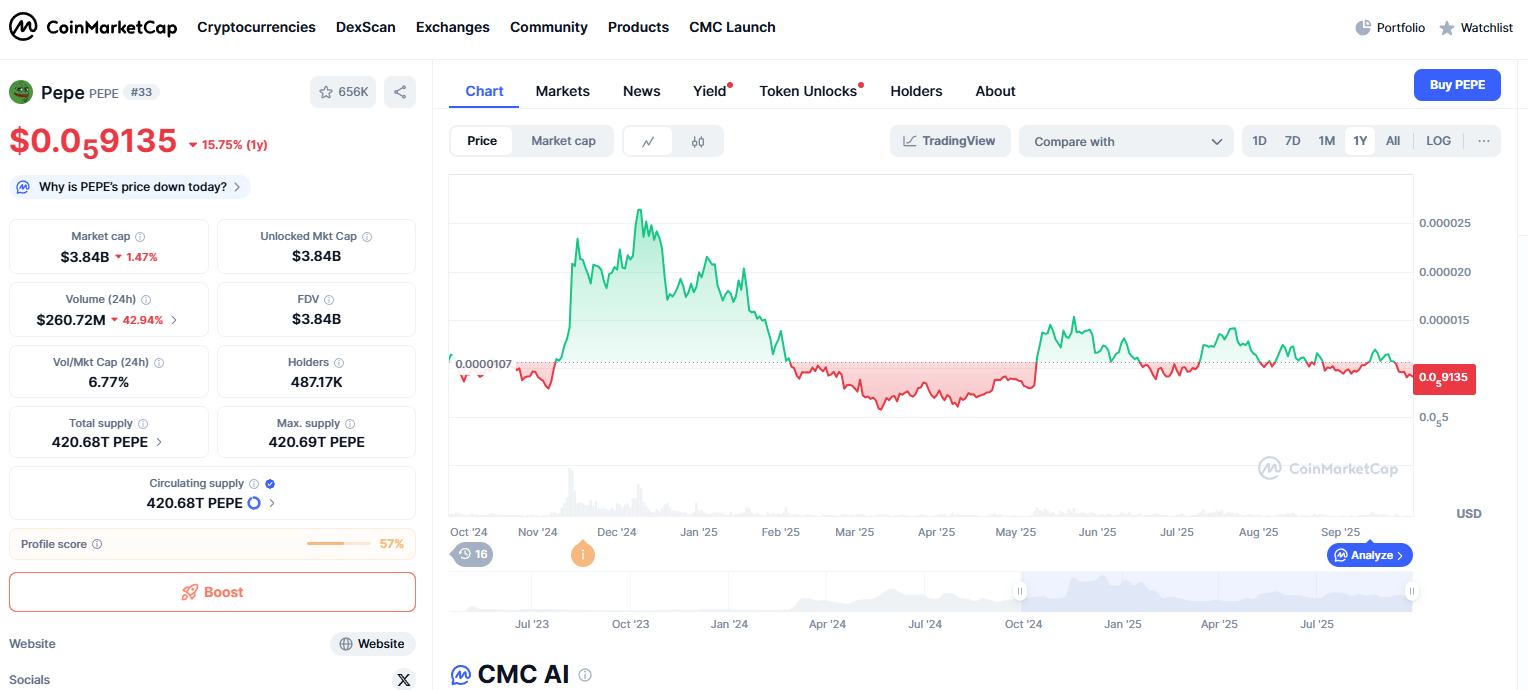
Task: Open the X (Twitter) social link icon
Action: [404, 680]
